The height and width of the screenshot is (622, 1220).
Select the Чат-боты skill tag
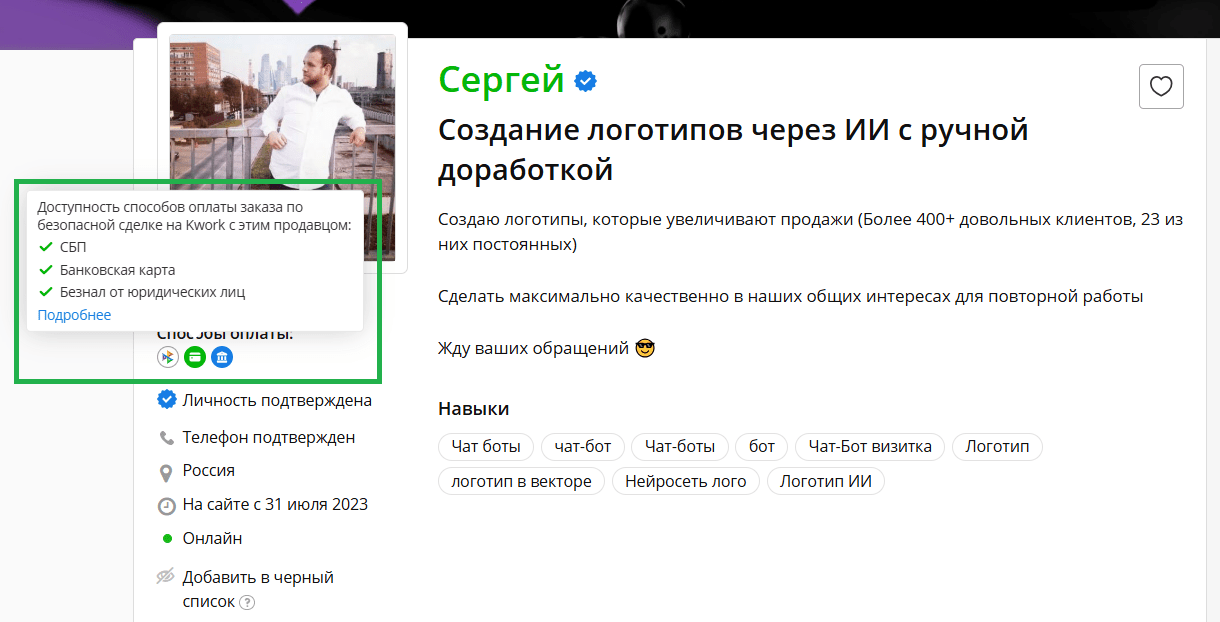click(x=680, y=447)
